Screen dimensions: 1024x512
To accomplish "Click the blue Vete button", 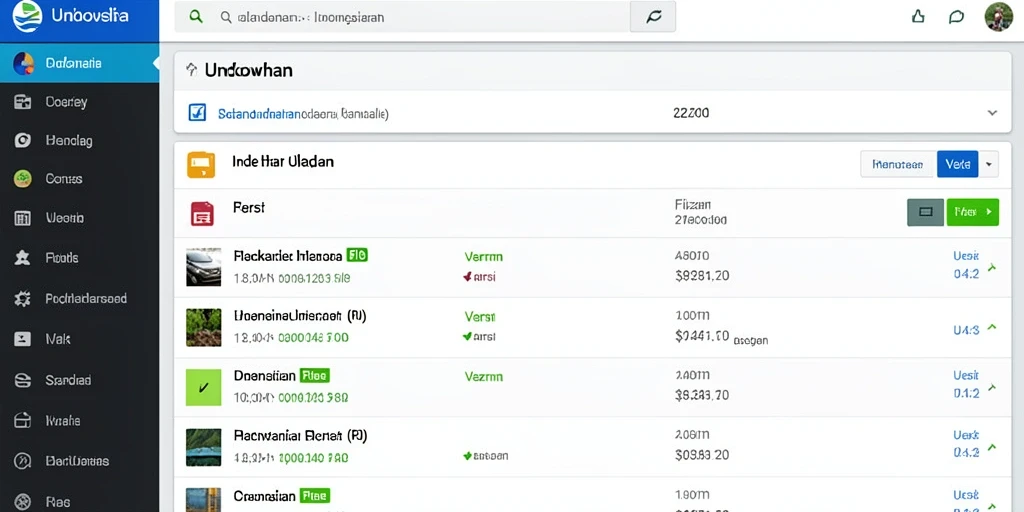I will 957,165.
